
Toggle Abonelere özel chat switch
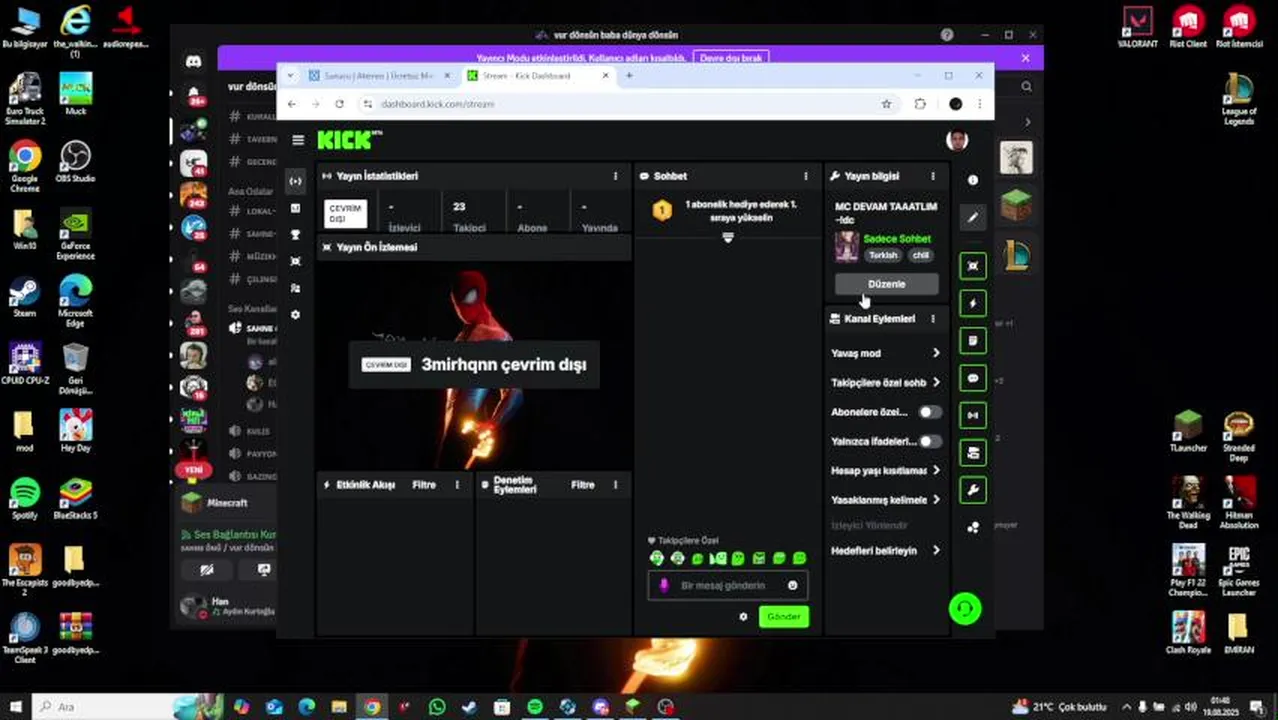pyautogui.click(x=930, y=412)
